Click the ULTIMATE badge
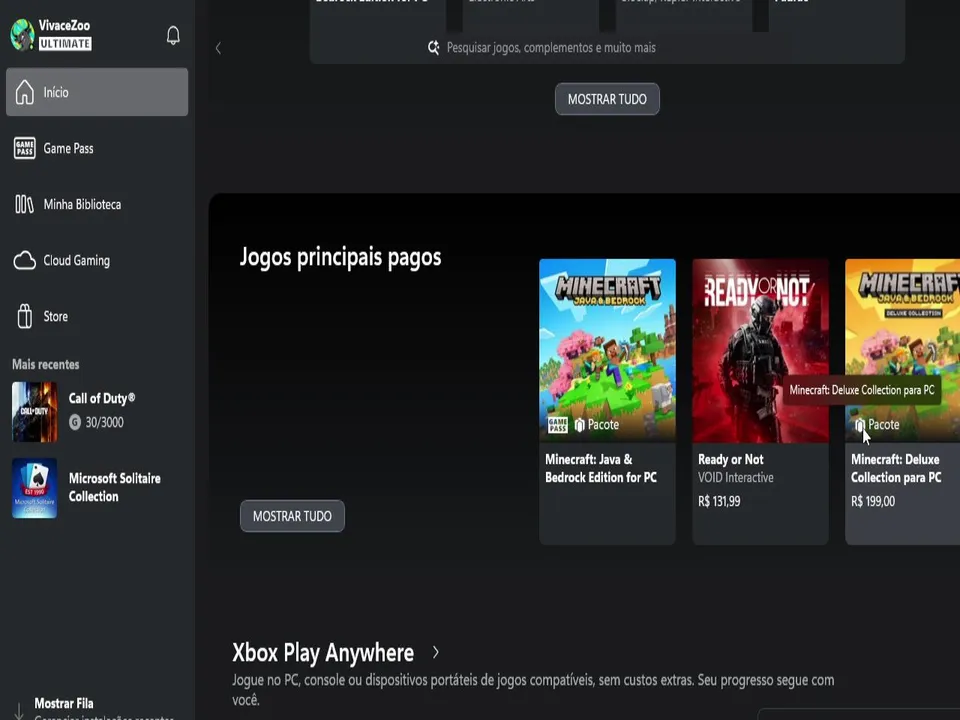Image resolution: width=960 pixels, height=720 pixels. click(x=65, y=43)
